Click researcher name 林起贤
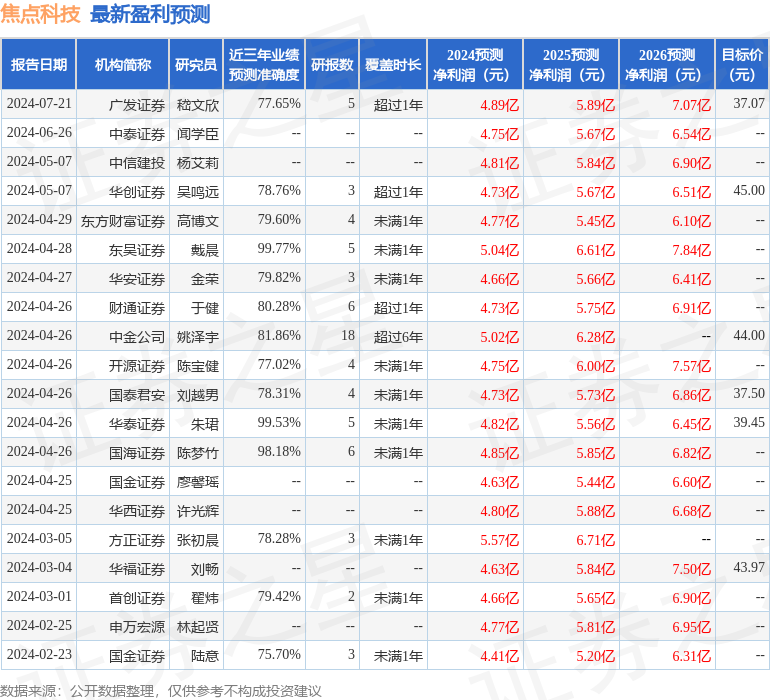 click(197, 627)
